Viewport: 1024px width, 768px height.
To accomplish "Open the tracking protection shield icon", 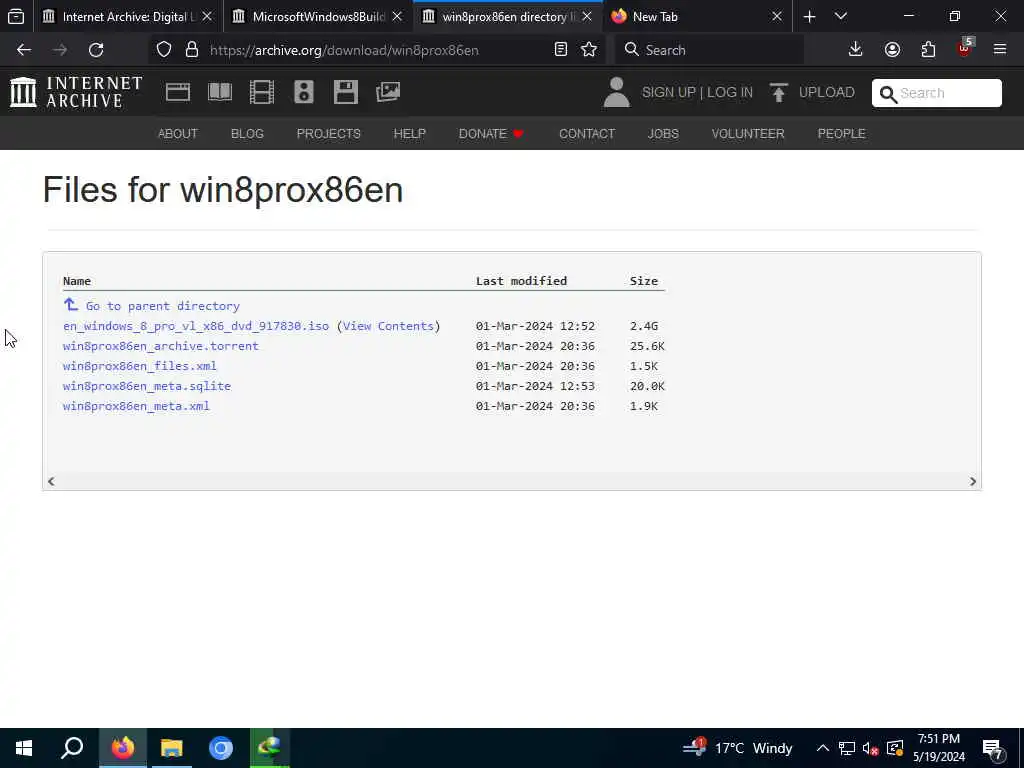I will click(164, 50).
